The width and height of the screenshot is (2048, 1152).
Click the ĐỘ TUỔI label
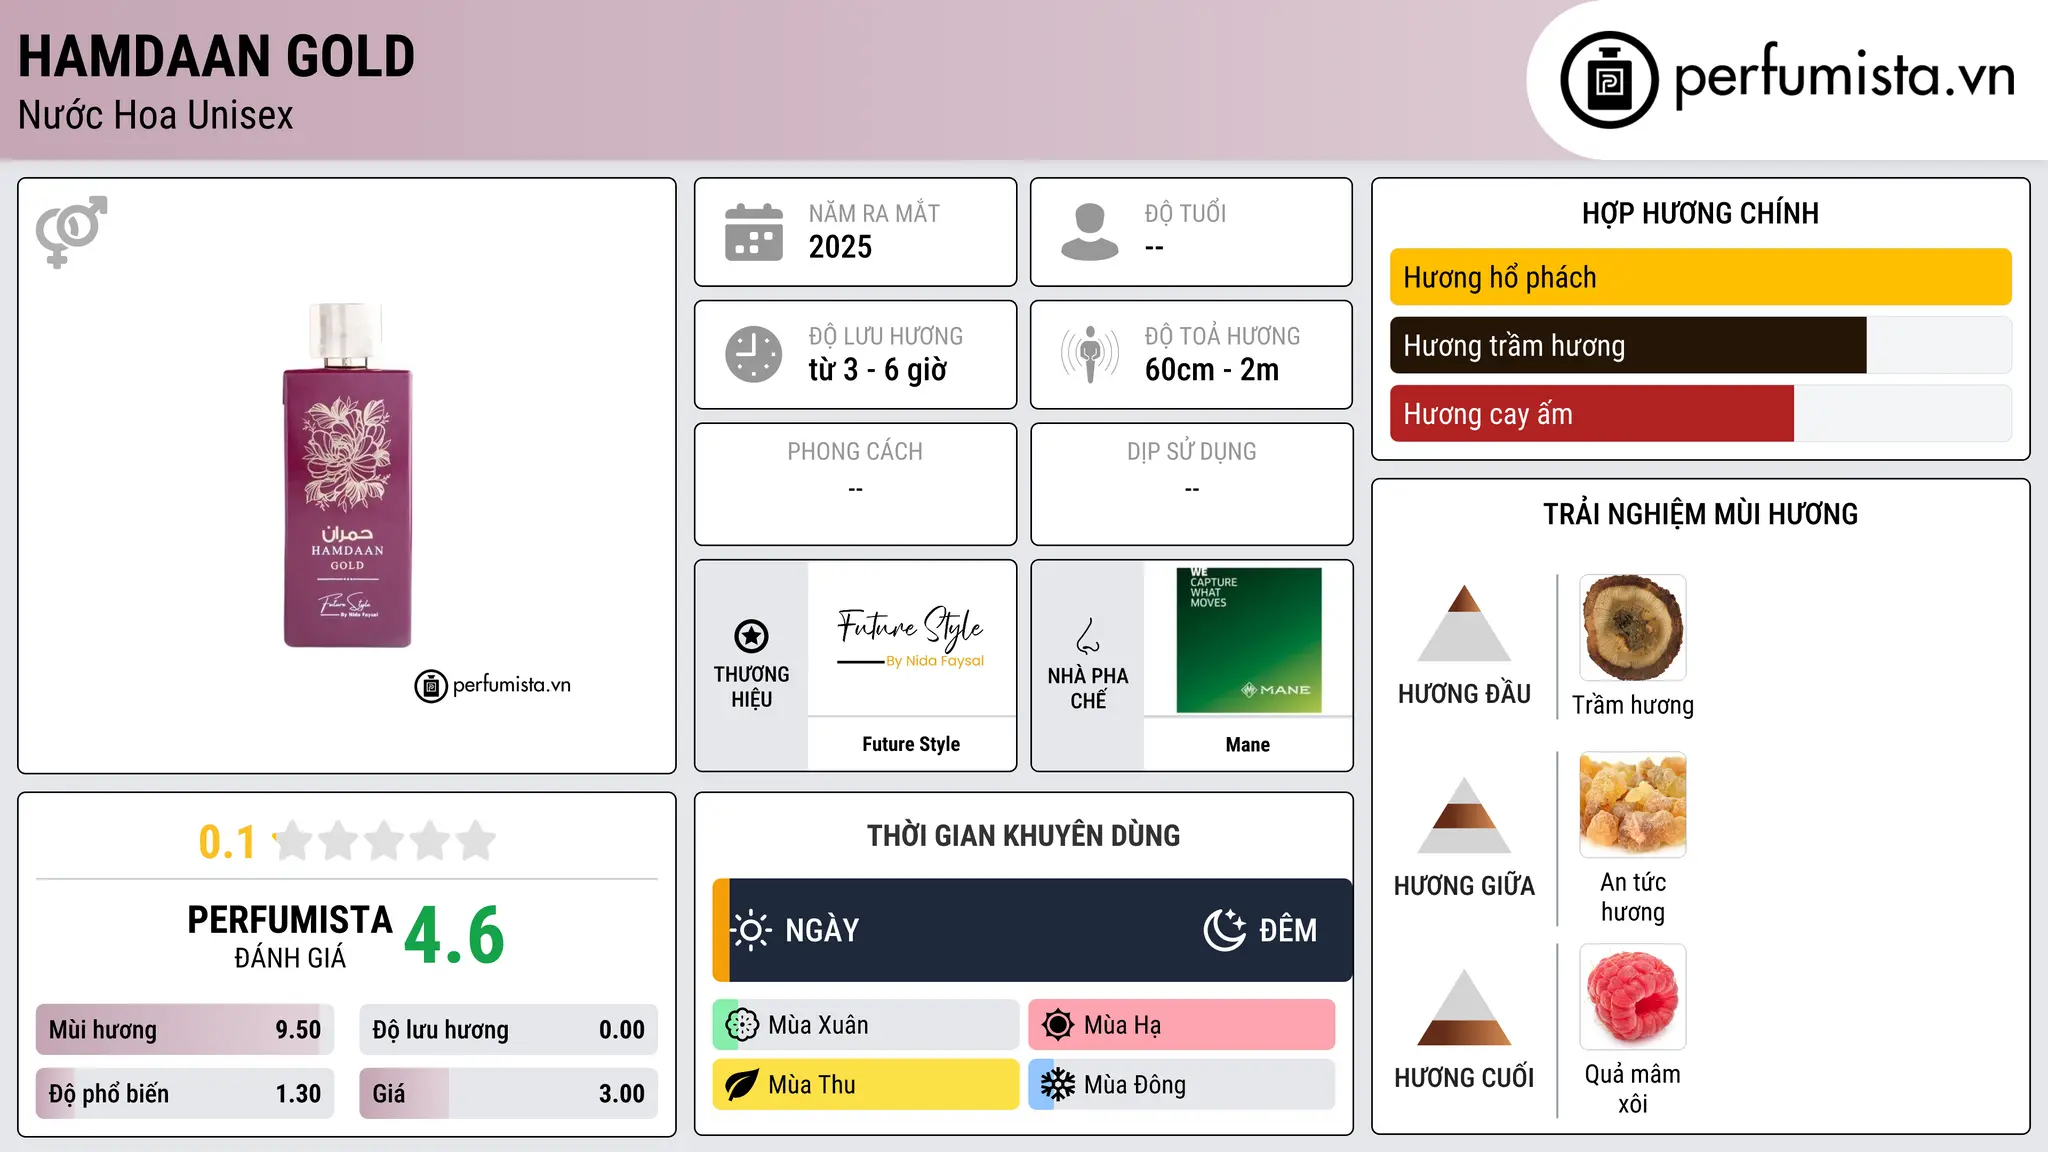click(1185, 214)
